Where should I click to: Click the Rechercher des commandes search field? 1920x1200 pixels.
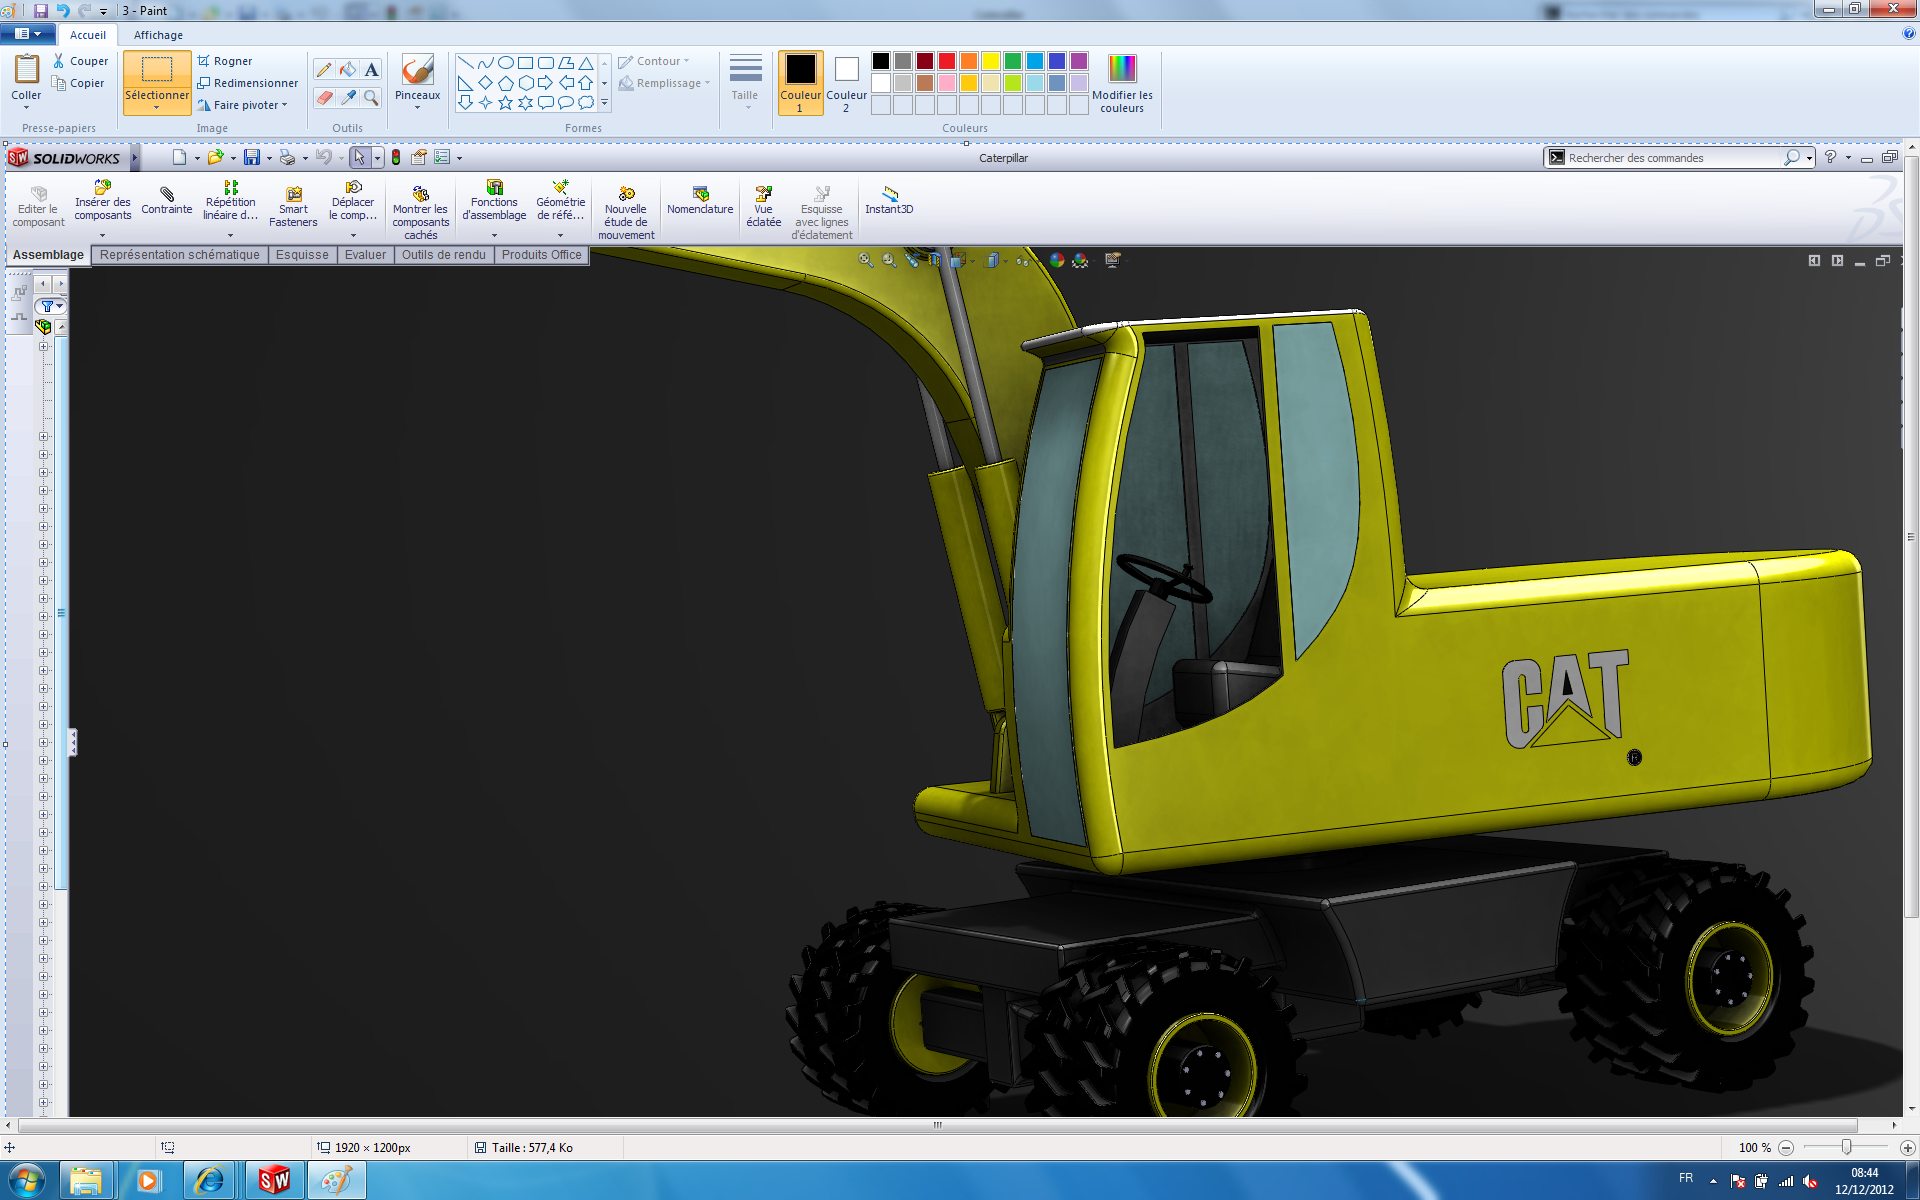click(x=1674, y=158)
